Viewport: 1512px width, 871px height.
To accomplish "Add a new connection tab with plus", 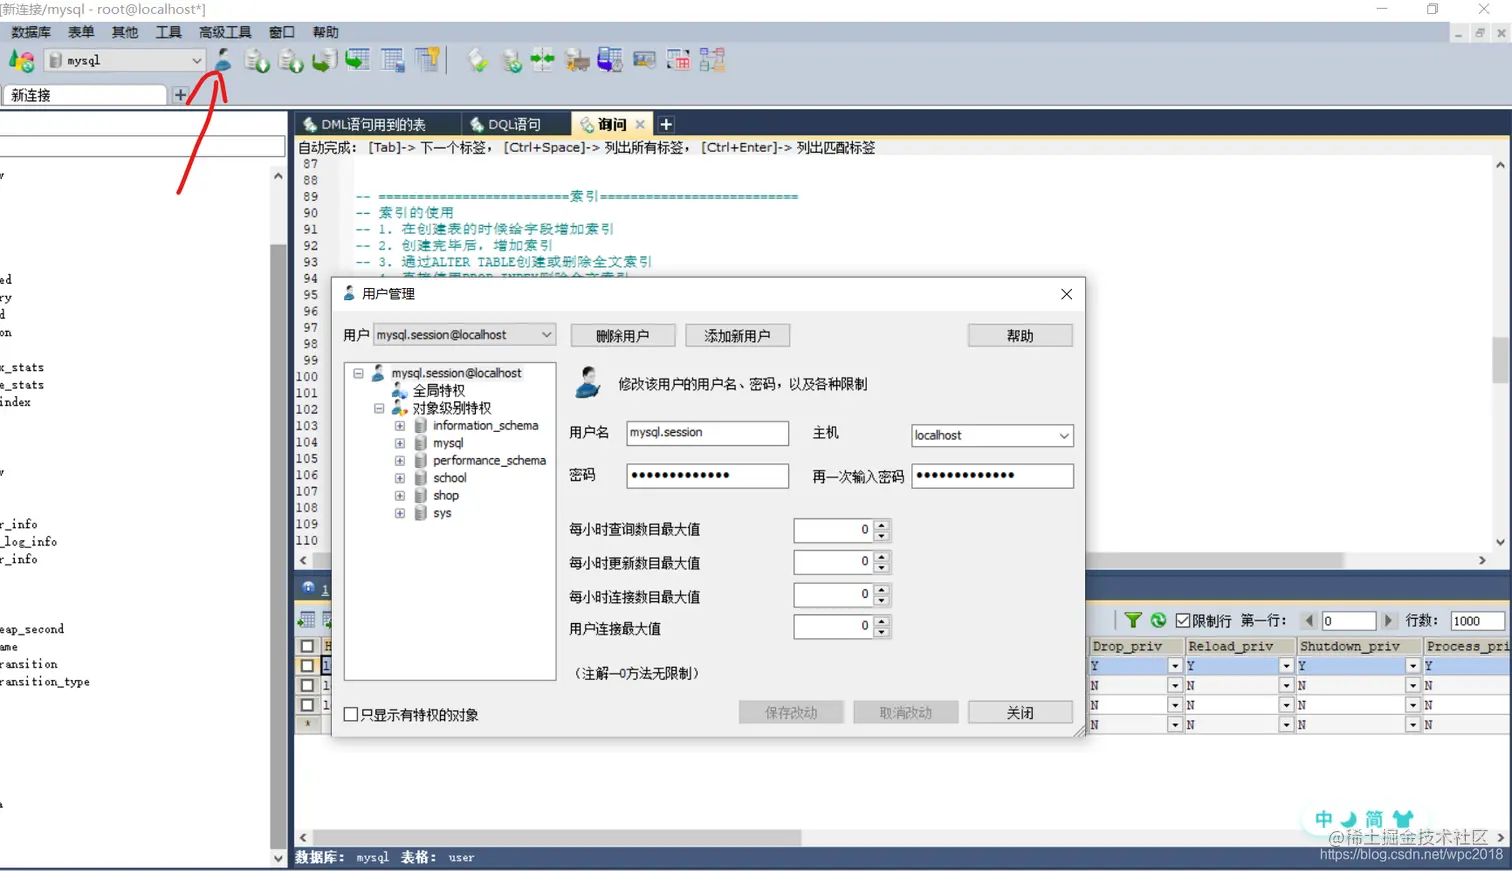I will point(180,95).
